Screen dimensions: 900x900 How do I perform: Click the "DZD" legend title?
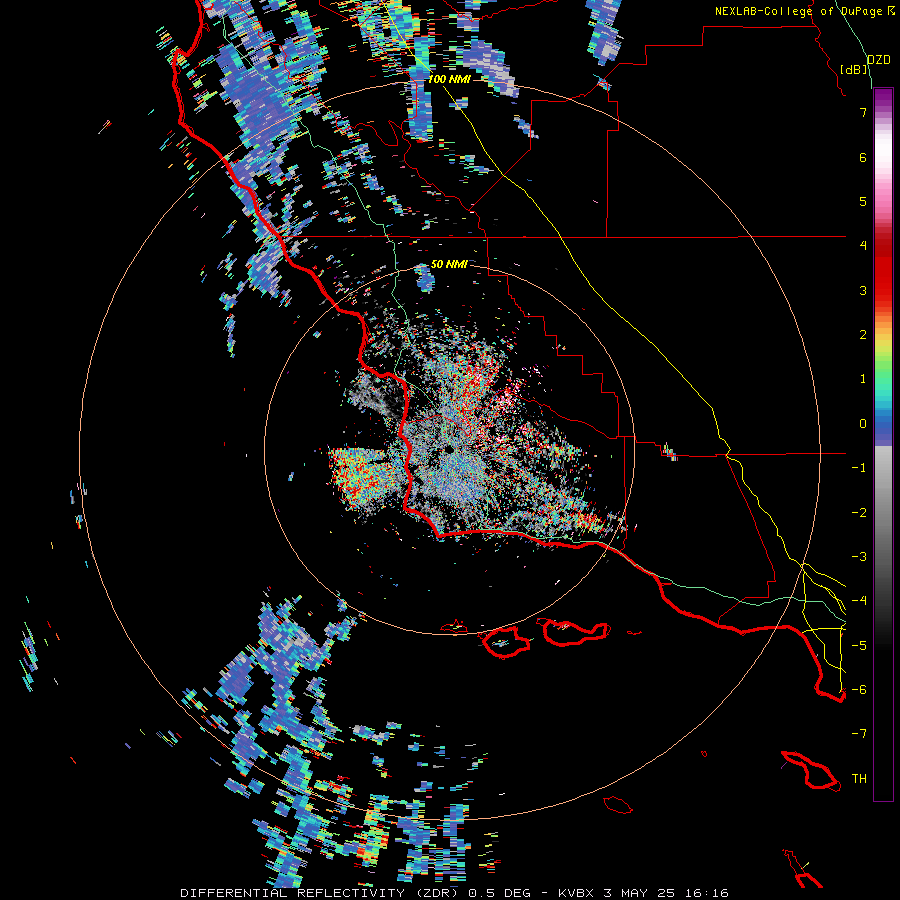tap(879, 60)
